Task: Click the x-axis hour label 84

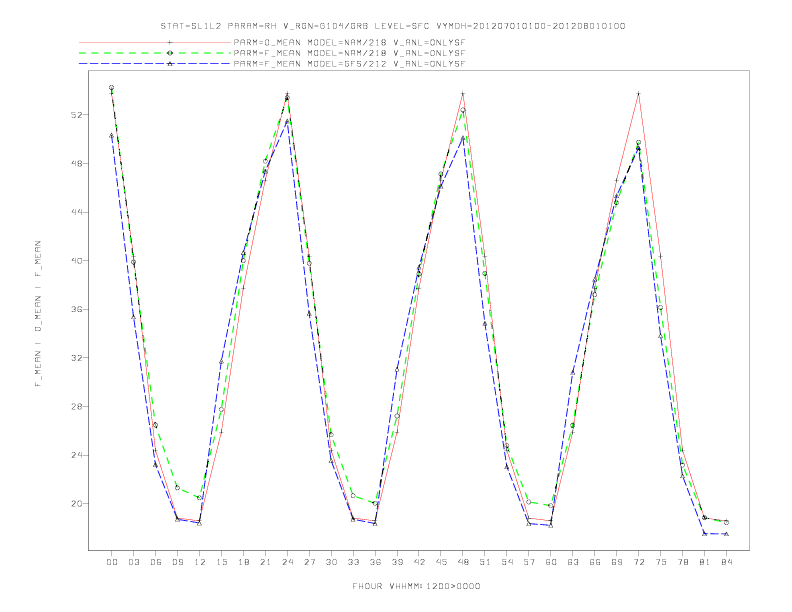Action: tap(727, 562)
